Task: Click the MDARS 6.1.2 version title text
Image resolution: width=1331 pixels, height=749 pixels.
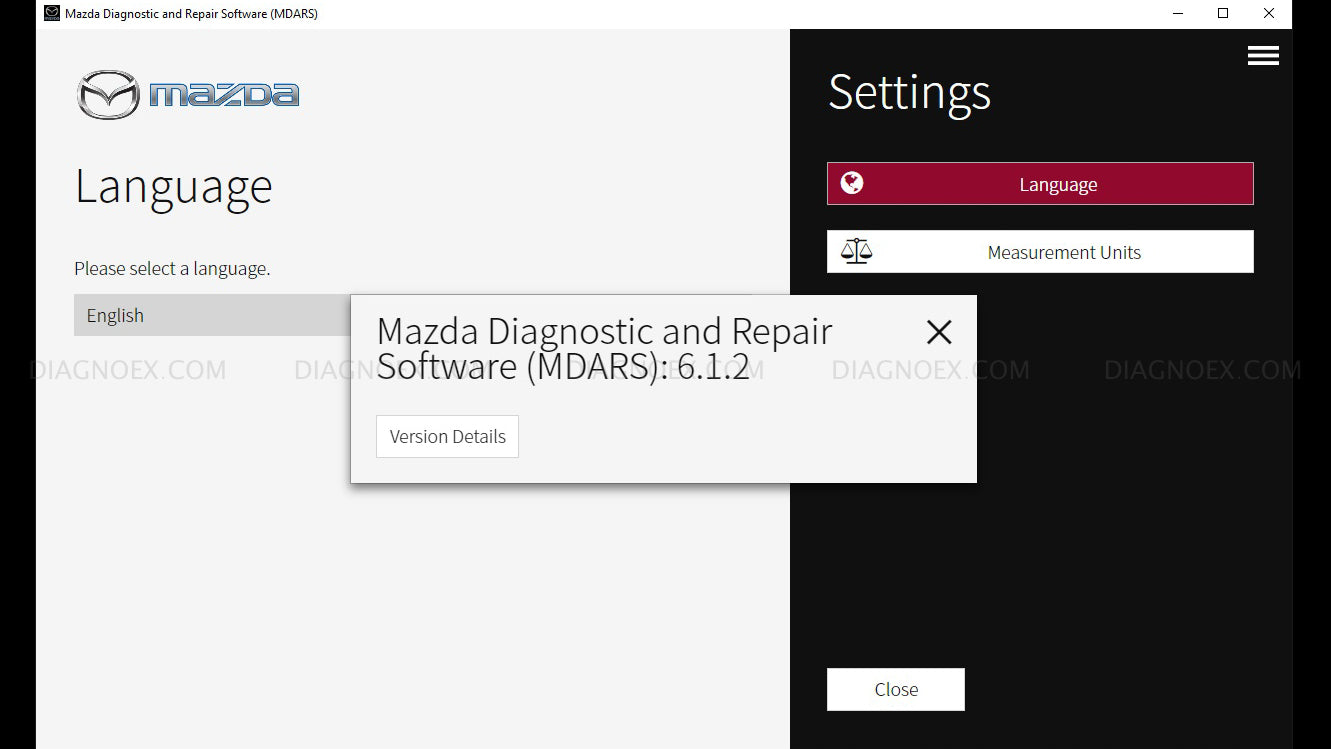Action: pos(603,348)
